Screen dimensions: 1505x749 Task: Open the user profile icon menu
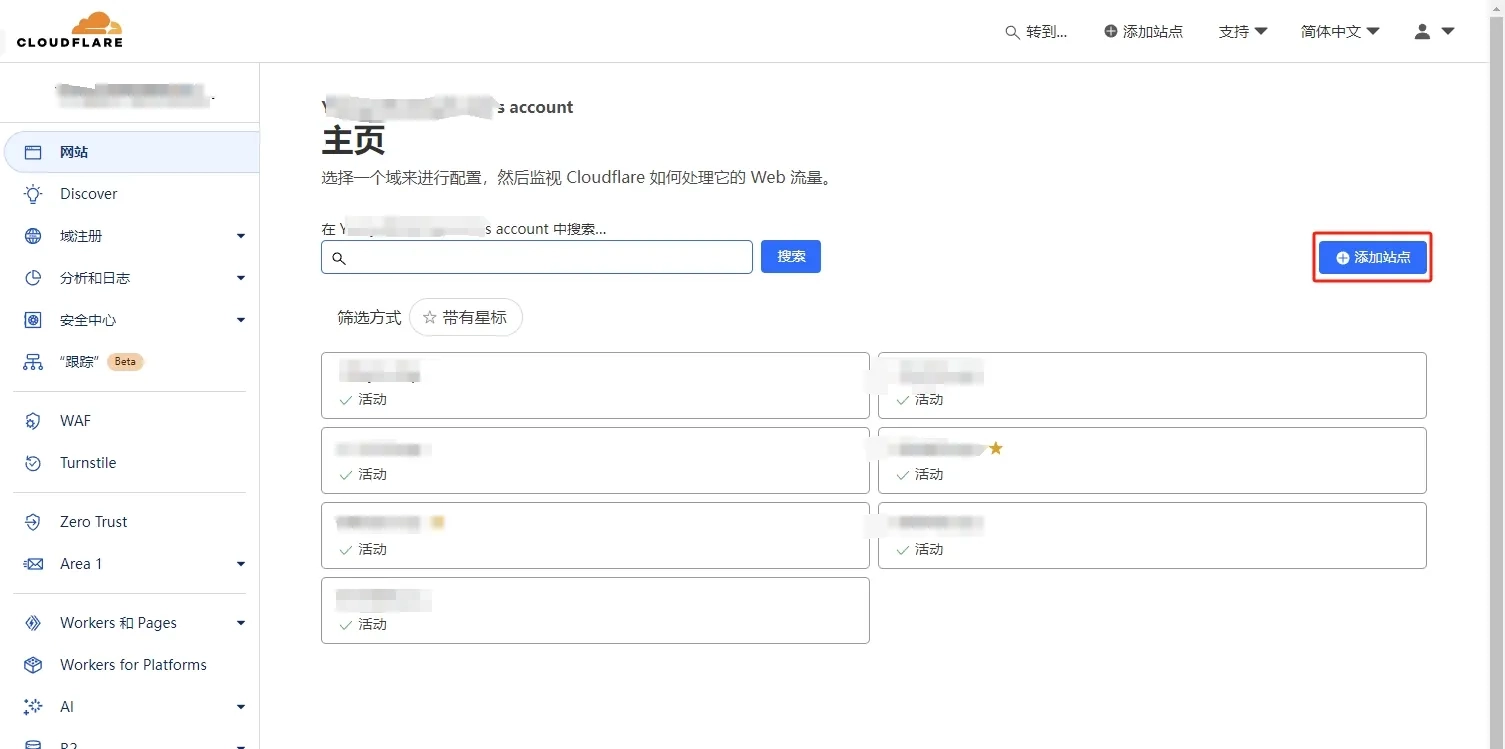(1434, 31)
